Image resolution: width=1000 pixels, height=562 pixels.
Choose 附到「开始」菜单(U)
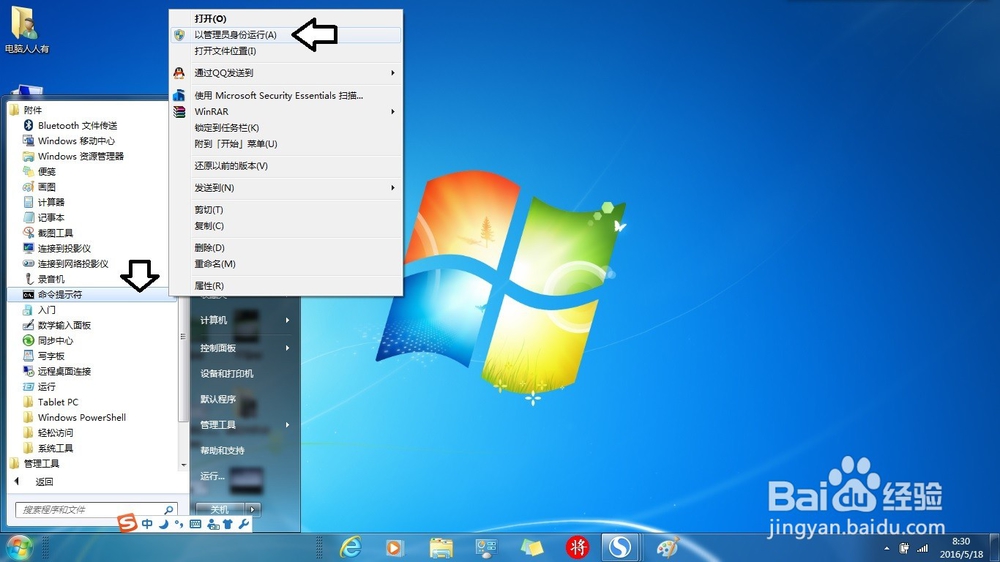click(286, 144)
